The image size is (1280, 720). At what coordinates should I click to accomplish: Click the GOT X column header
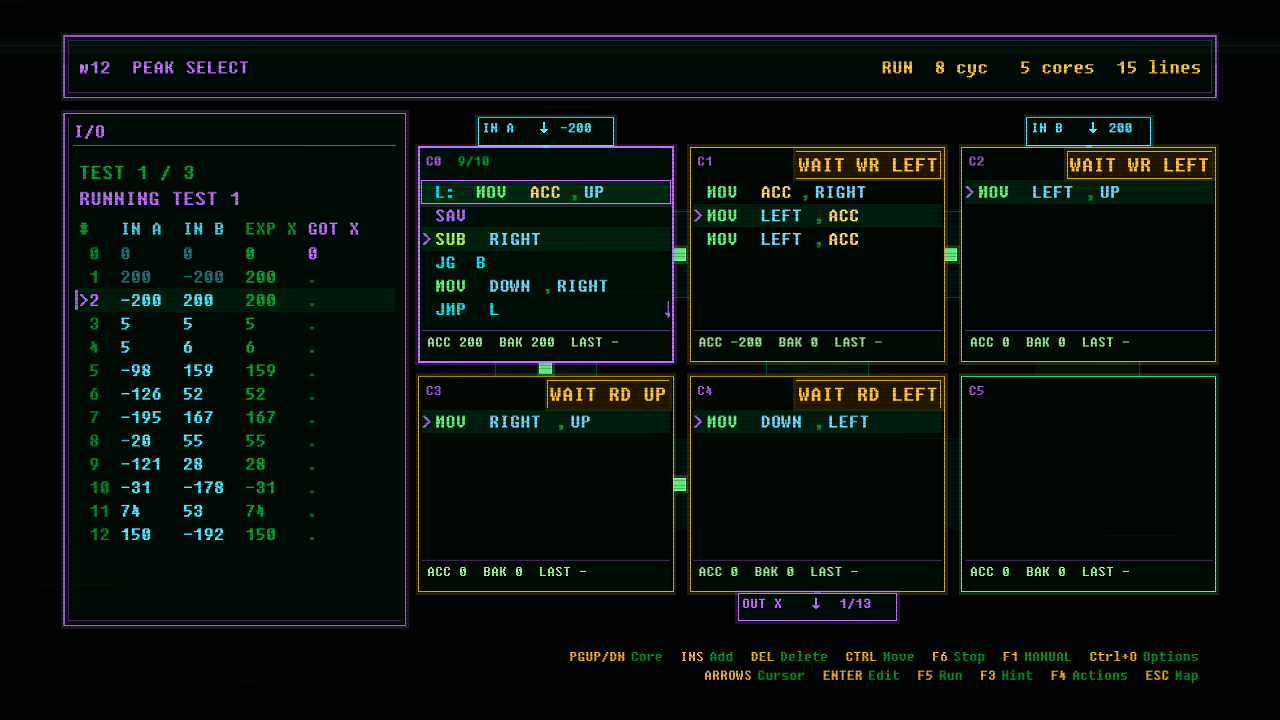tap(334, 229)
